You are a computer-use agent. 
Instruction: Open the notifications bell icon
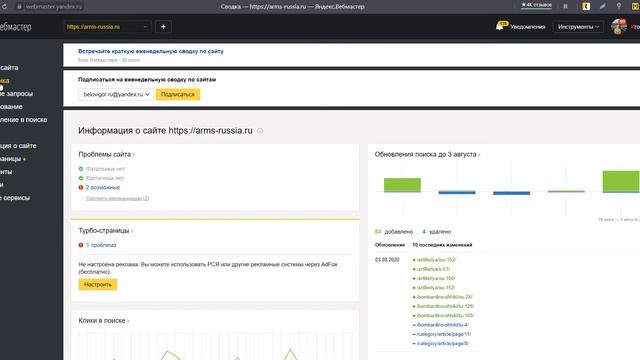click(x=500, y=27)
